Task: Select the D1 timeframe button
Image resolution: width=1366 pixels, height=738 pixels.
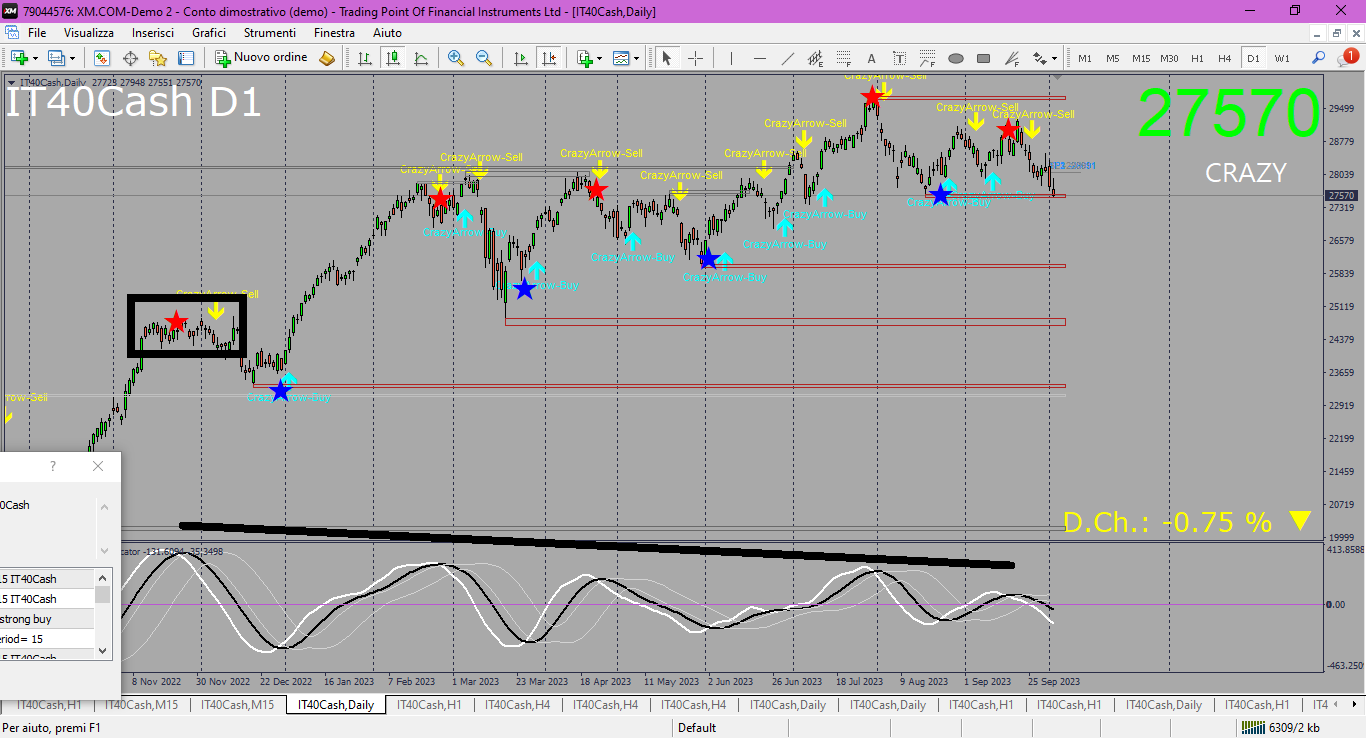Action: point(1253,58)
